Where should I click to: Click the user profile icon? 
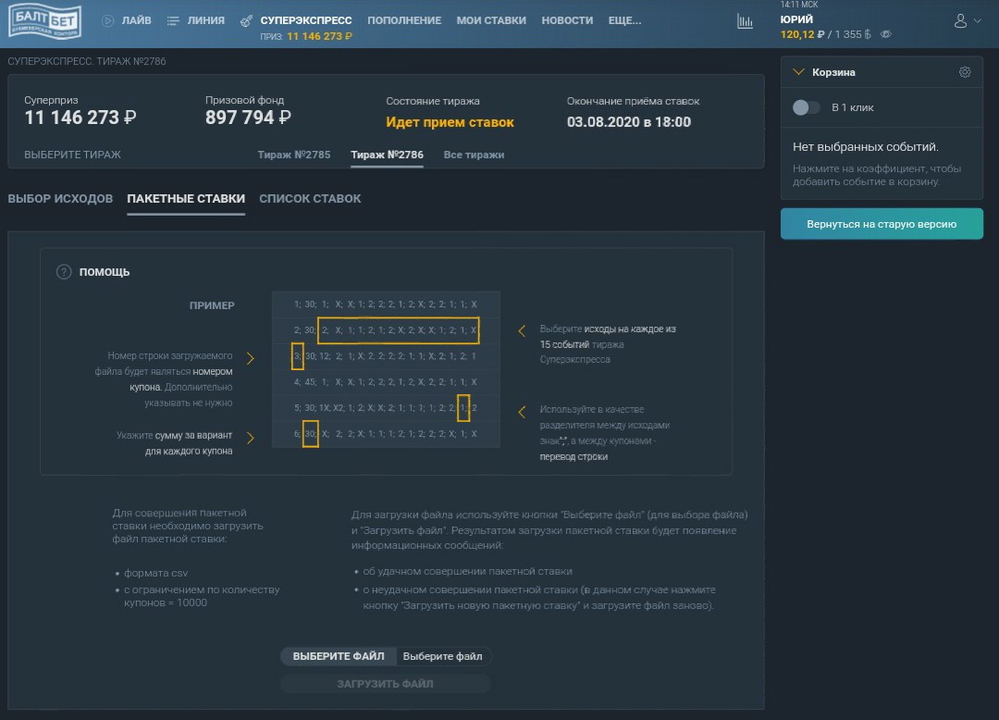(x=960, y=21)
